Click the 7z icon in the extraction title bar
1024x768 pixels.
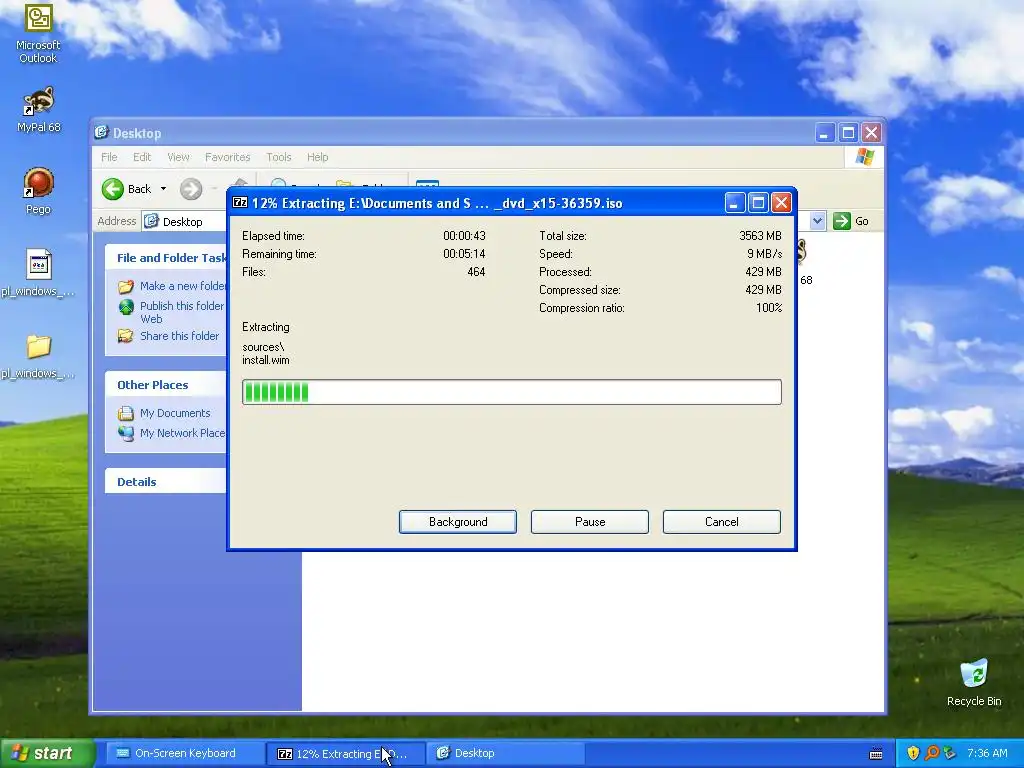pyautogui.click(x=240, y=202)
